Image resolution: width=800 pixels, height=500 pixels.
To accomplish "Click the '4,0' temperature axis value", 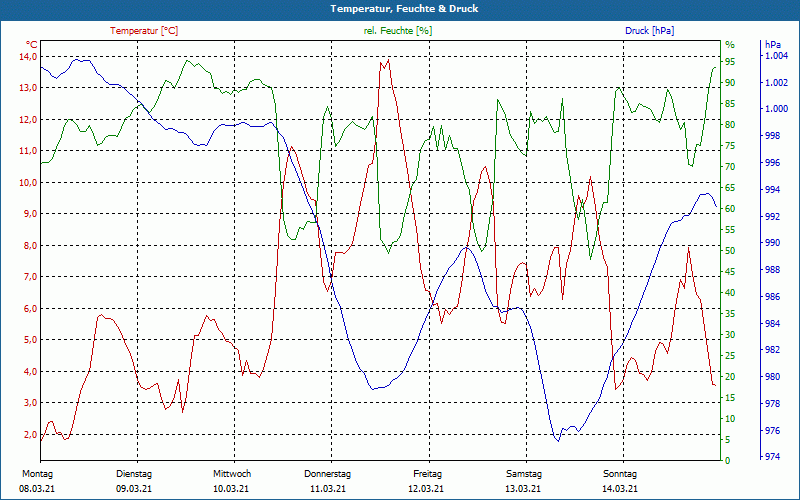I will pos(30,371).
